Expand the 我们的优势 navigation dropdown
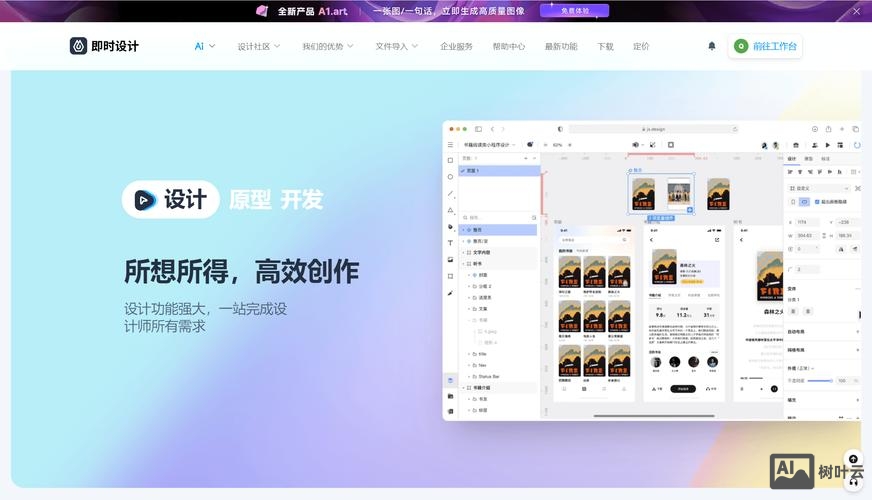872x500 pixels. (x=328, y=46)
